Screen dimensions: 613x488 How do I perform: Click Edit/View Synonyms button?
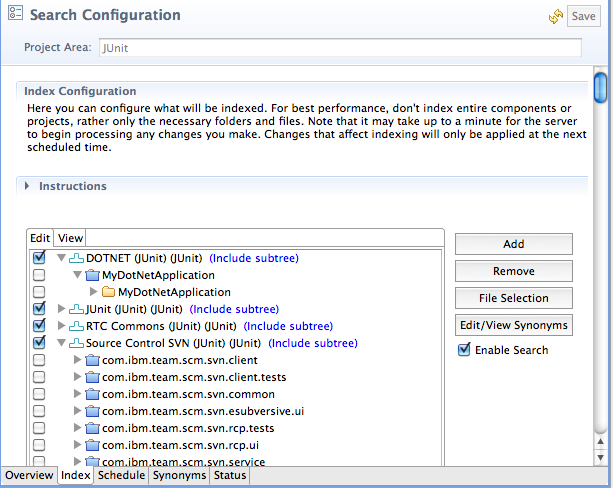pos(514,325)
